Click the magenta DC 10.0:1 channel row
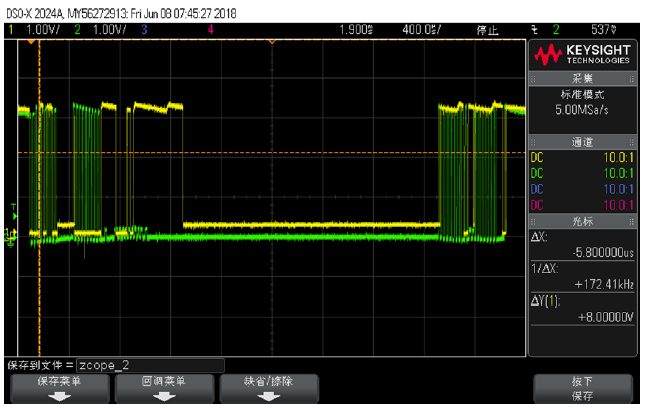The width and height of the screenshot is (646, 408). coord(582,205)
